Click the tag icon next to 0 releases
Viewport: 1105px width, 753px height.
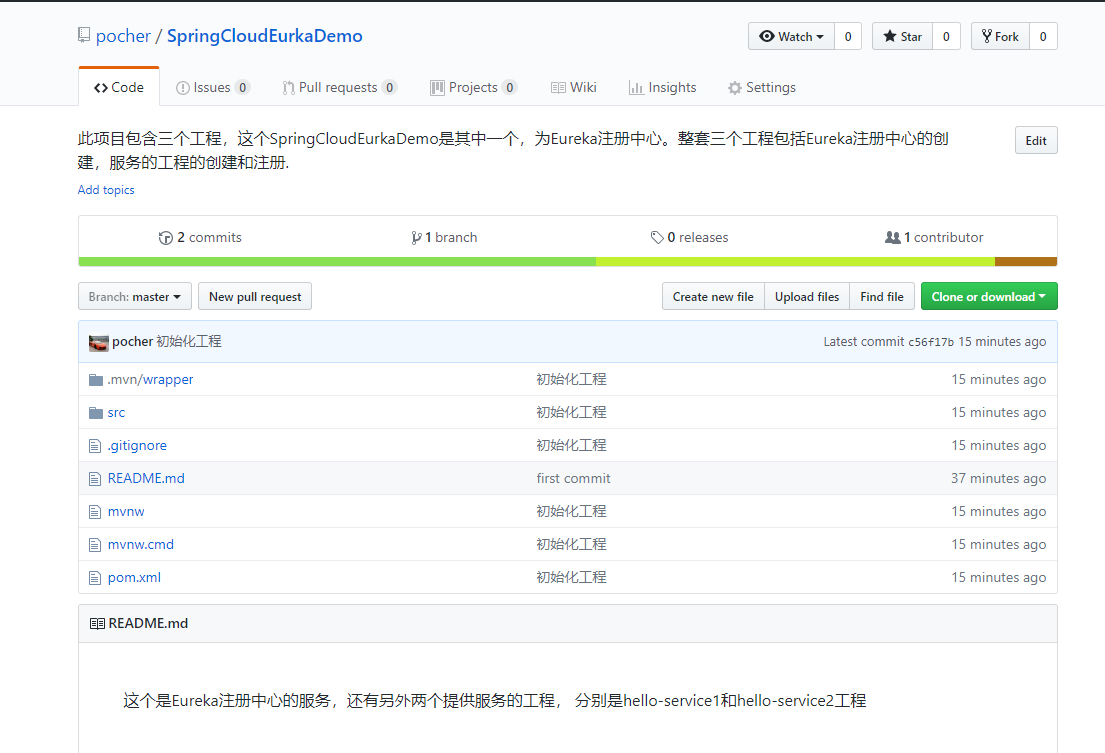[x=657, y=237]
